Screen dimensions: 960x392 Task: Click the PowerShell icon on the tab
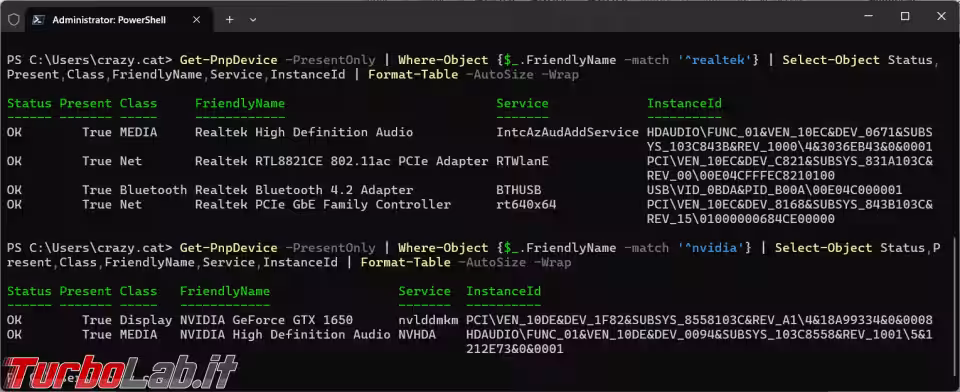(x=38, y=20)
